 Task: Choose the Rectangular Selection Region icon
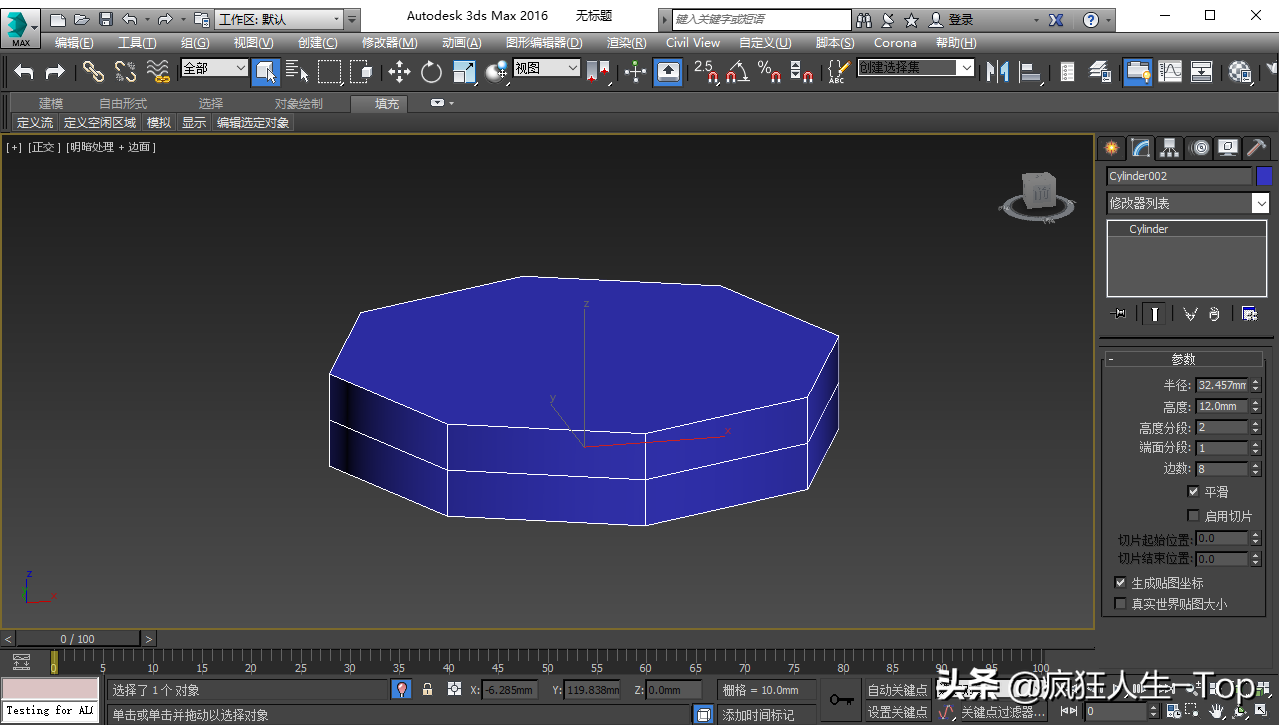[x=329, y=71]
